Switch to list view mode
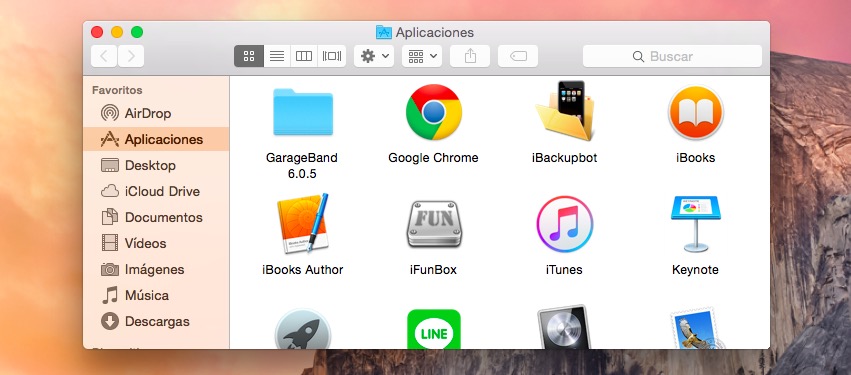This screenshot has height=375, width=851. pyautogui.click(x=277, y=56)
